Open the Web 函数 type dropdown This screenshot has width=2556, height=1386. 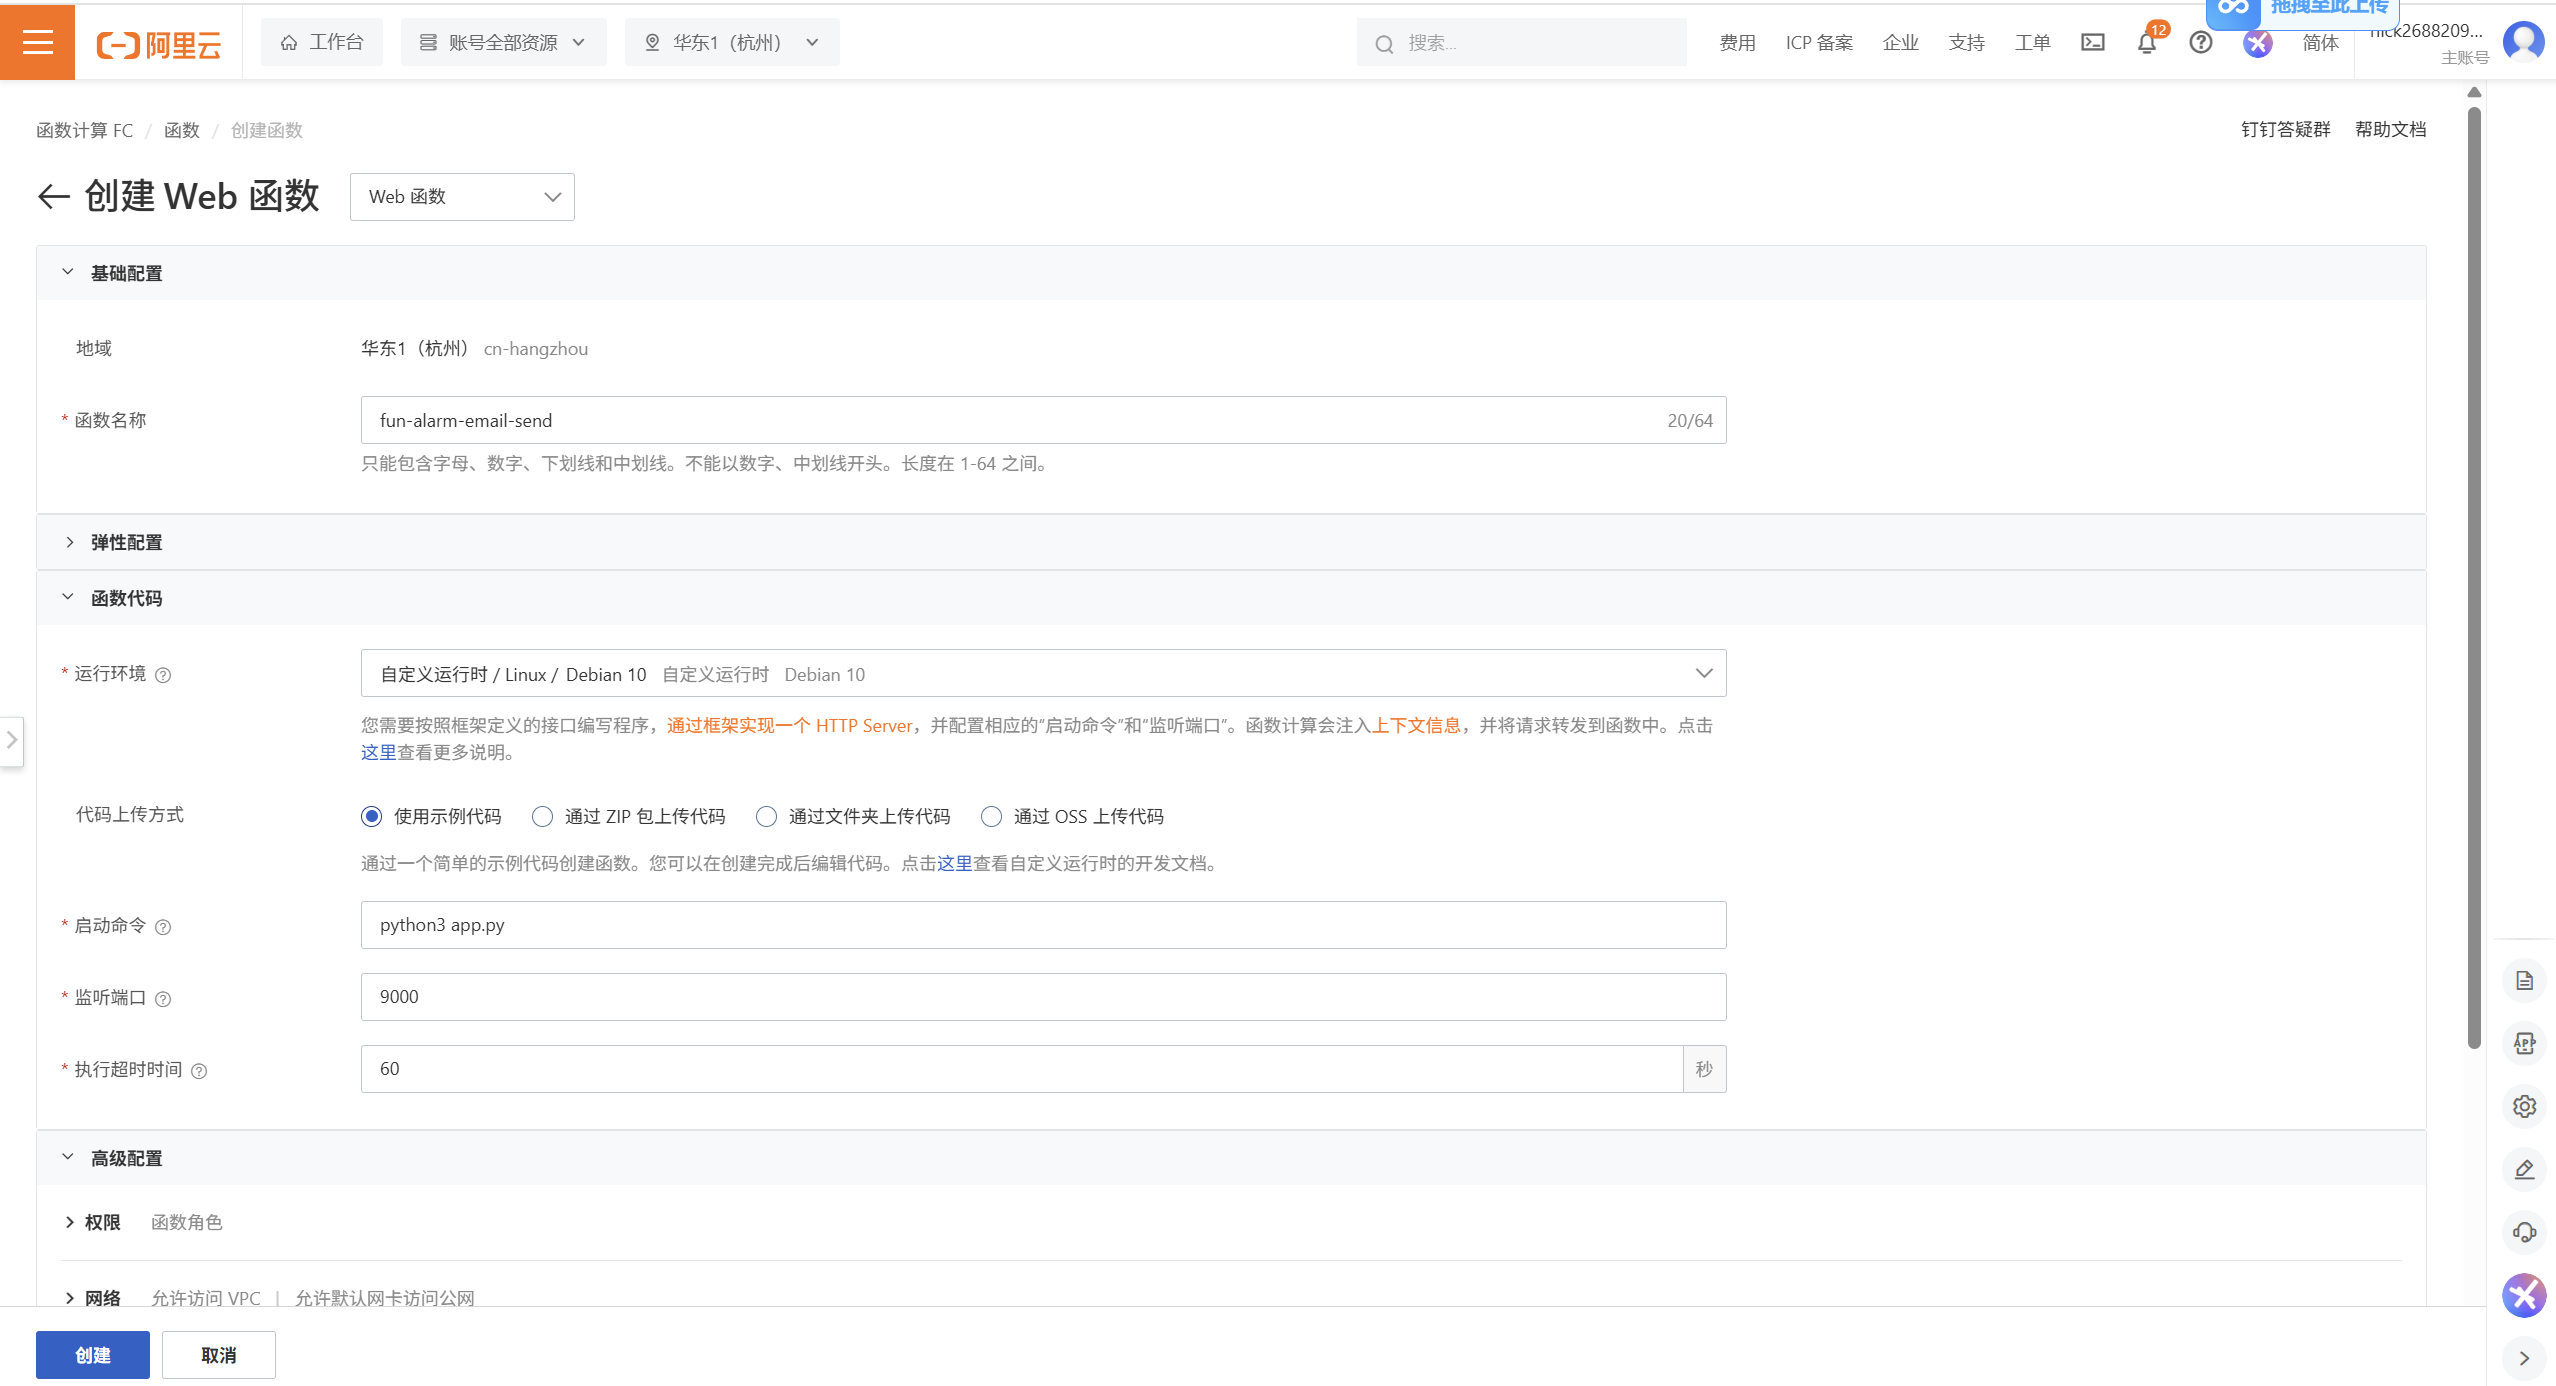tap(462, 197)
